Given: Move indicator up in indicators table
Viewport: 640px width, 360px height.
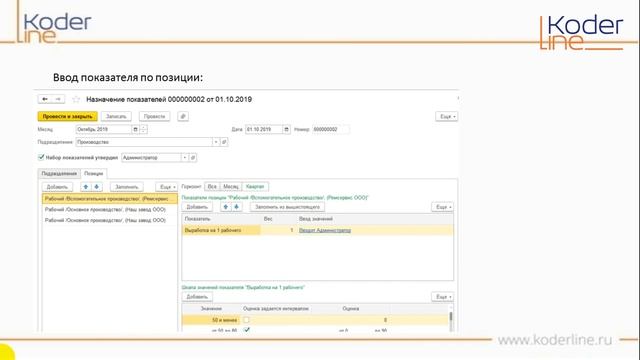Looking at the screenshot, I should click(226, 207).
